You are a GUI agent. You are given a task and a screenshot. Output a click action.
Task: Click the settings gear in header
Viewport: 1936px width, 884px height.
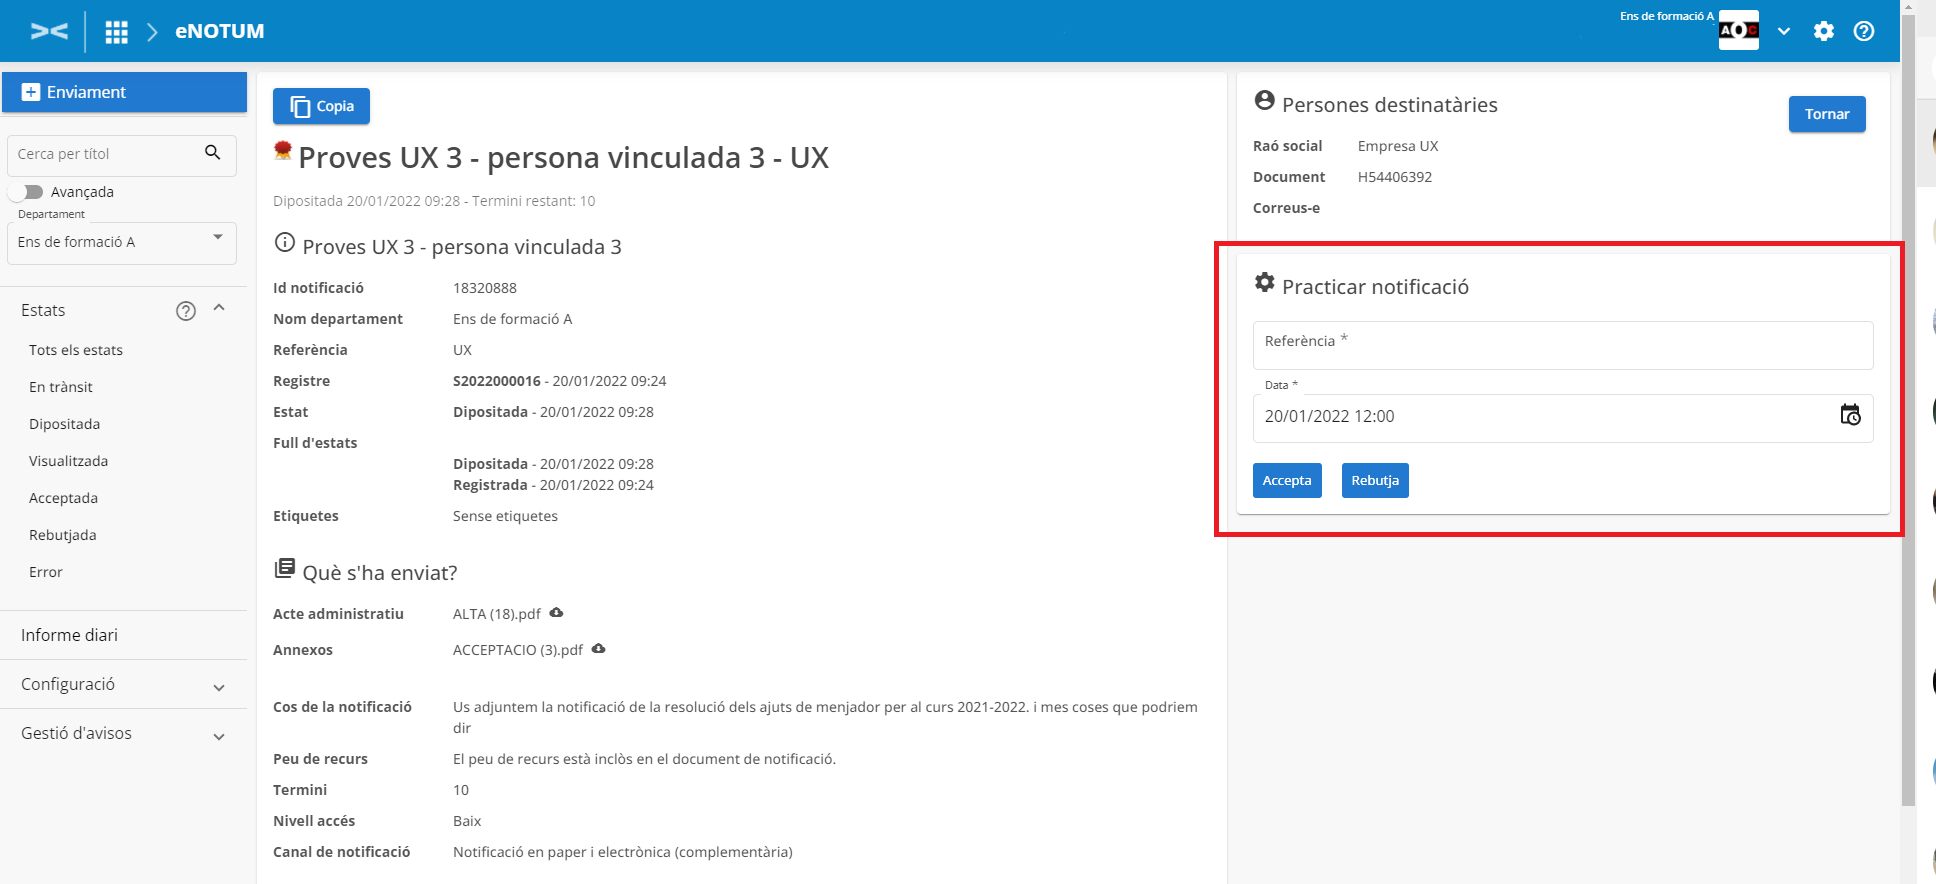click(x=1824, y=31)
